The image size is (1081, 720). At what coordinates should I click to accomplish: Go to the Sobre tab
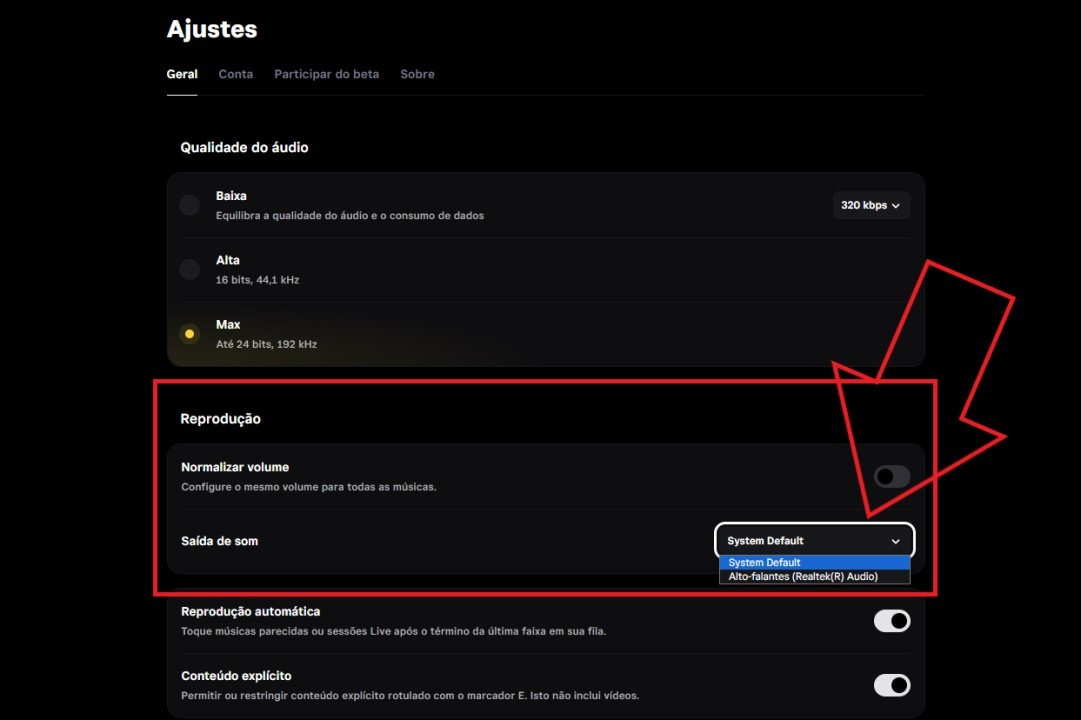[x=417, y=74]
